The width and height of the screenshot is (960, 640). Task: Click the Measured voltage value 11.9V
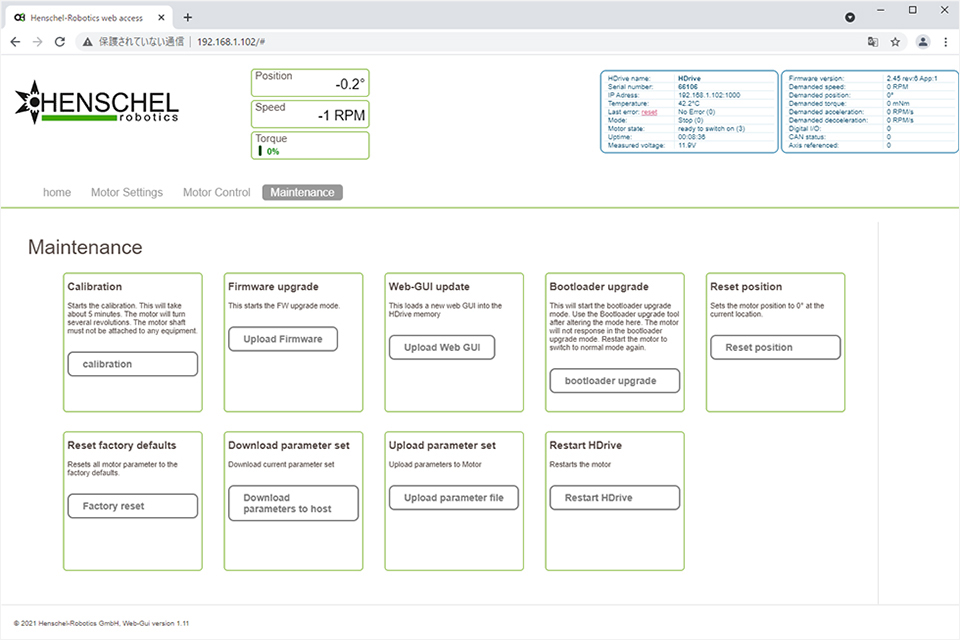click(x=687, y=145)
